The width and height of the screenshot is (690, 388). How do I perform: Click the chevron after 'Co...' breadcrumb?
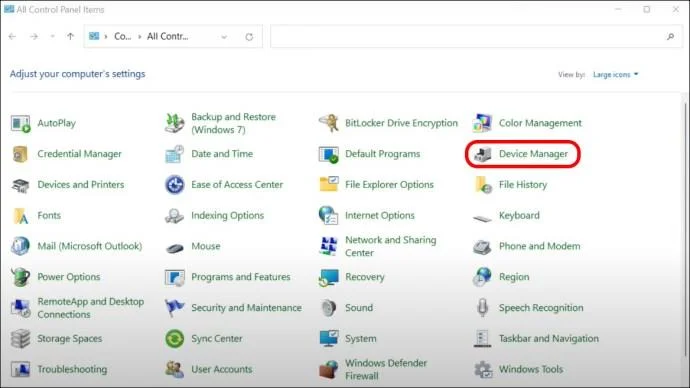click(x=139, y=37)
